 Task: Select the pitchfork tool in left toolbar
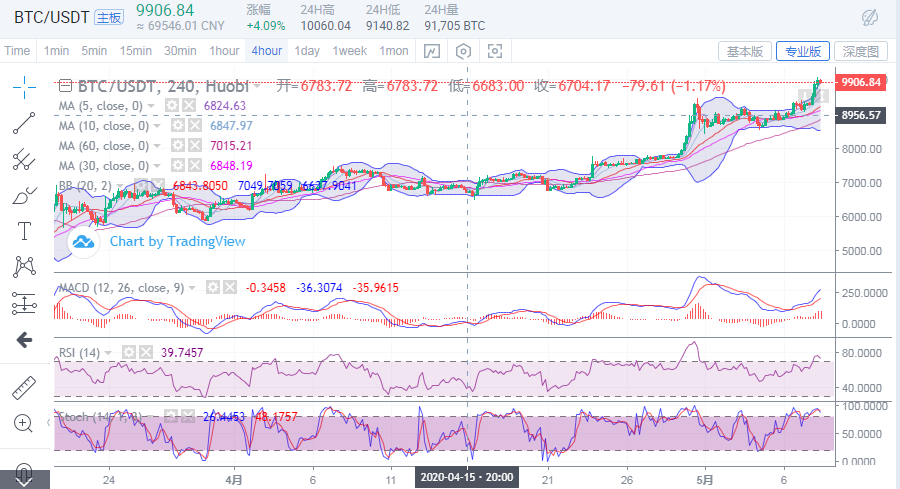(x=24, y=160)
